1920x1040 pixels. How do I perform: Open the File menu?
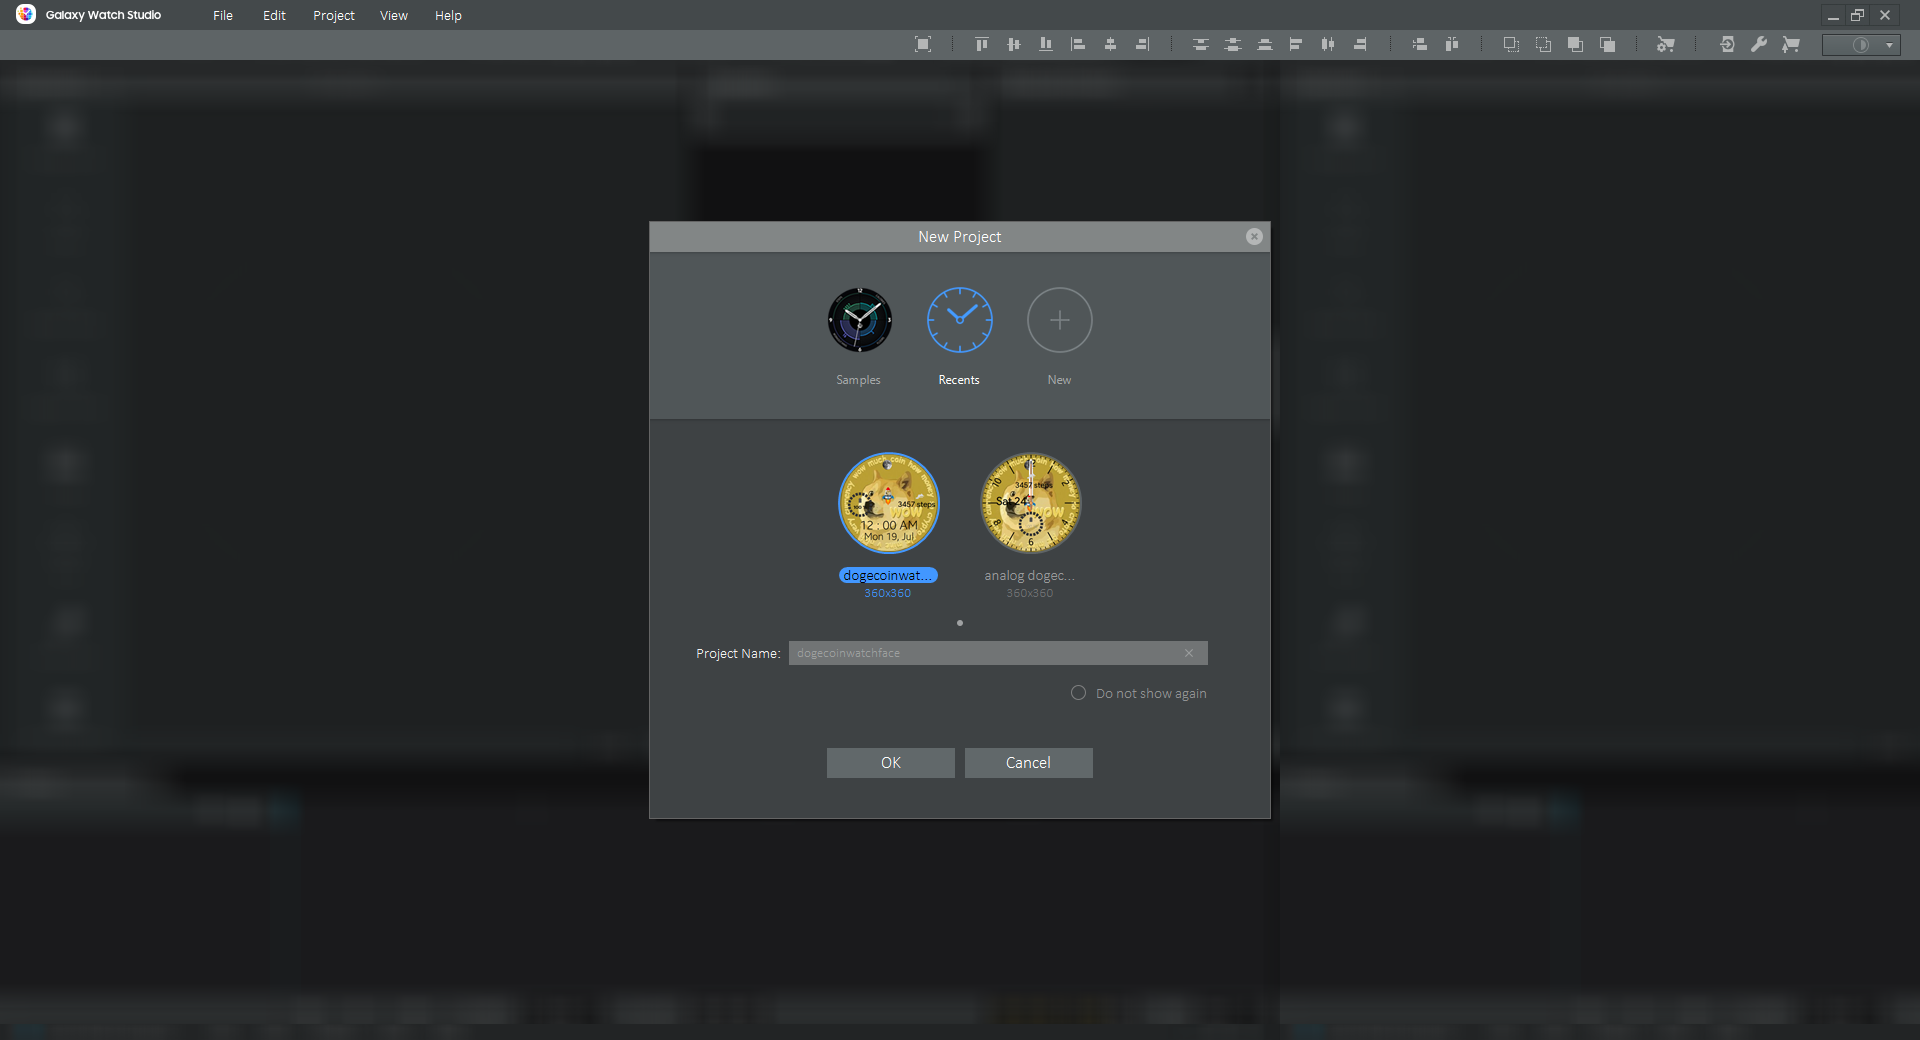(222, 15)
